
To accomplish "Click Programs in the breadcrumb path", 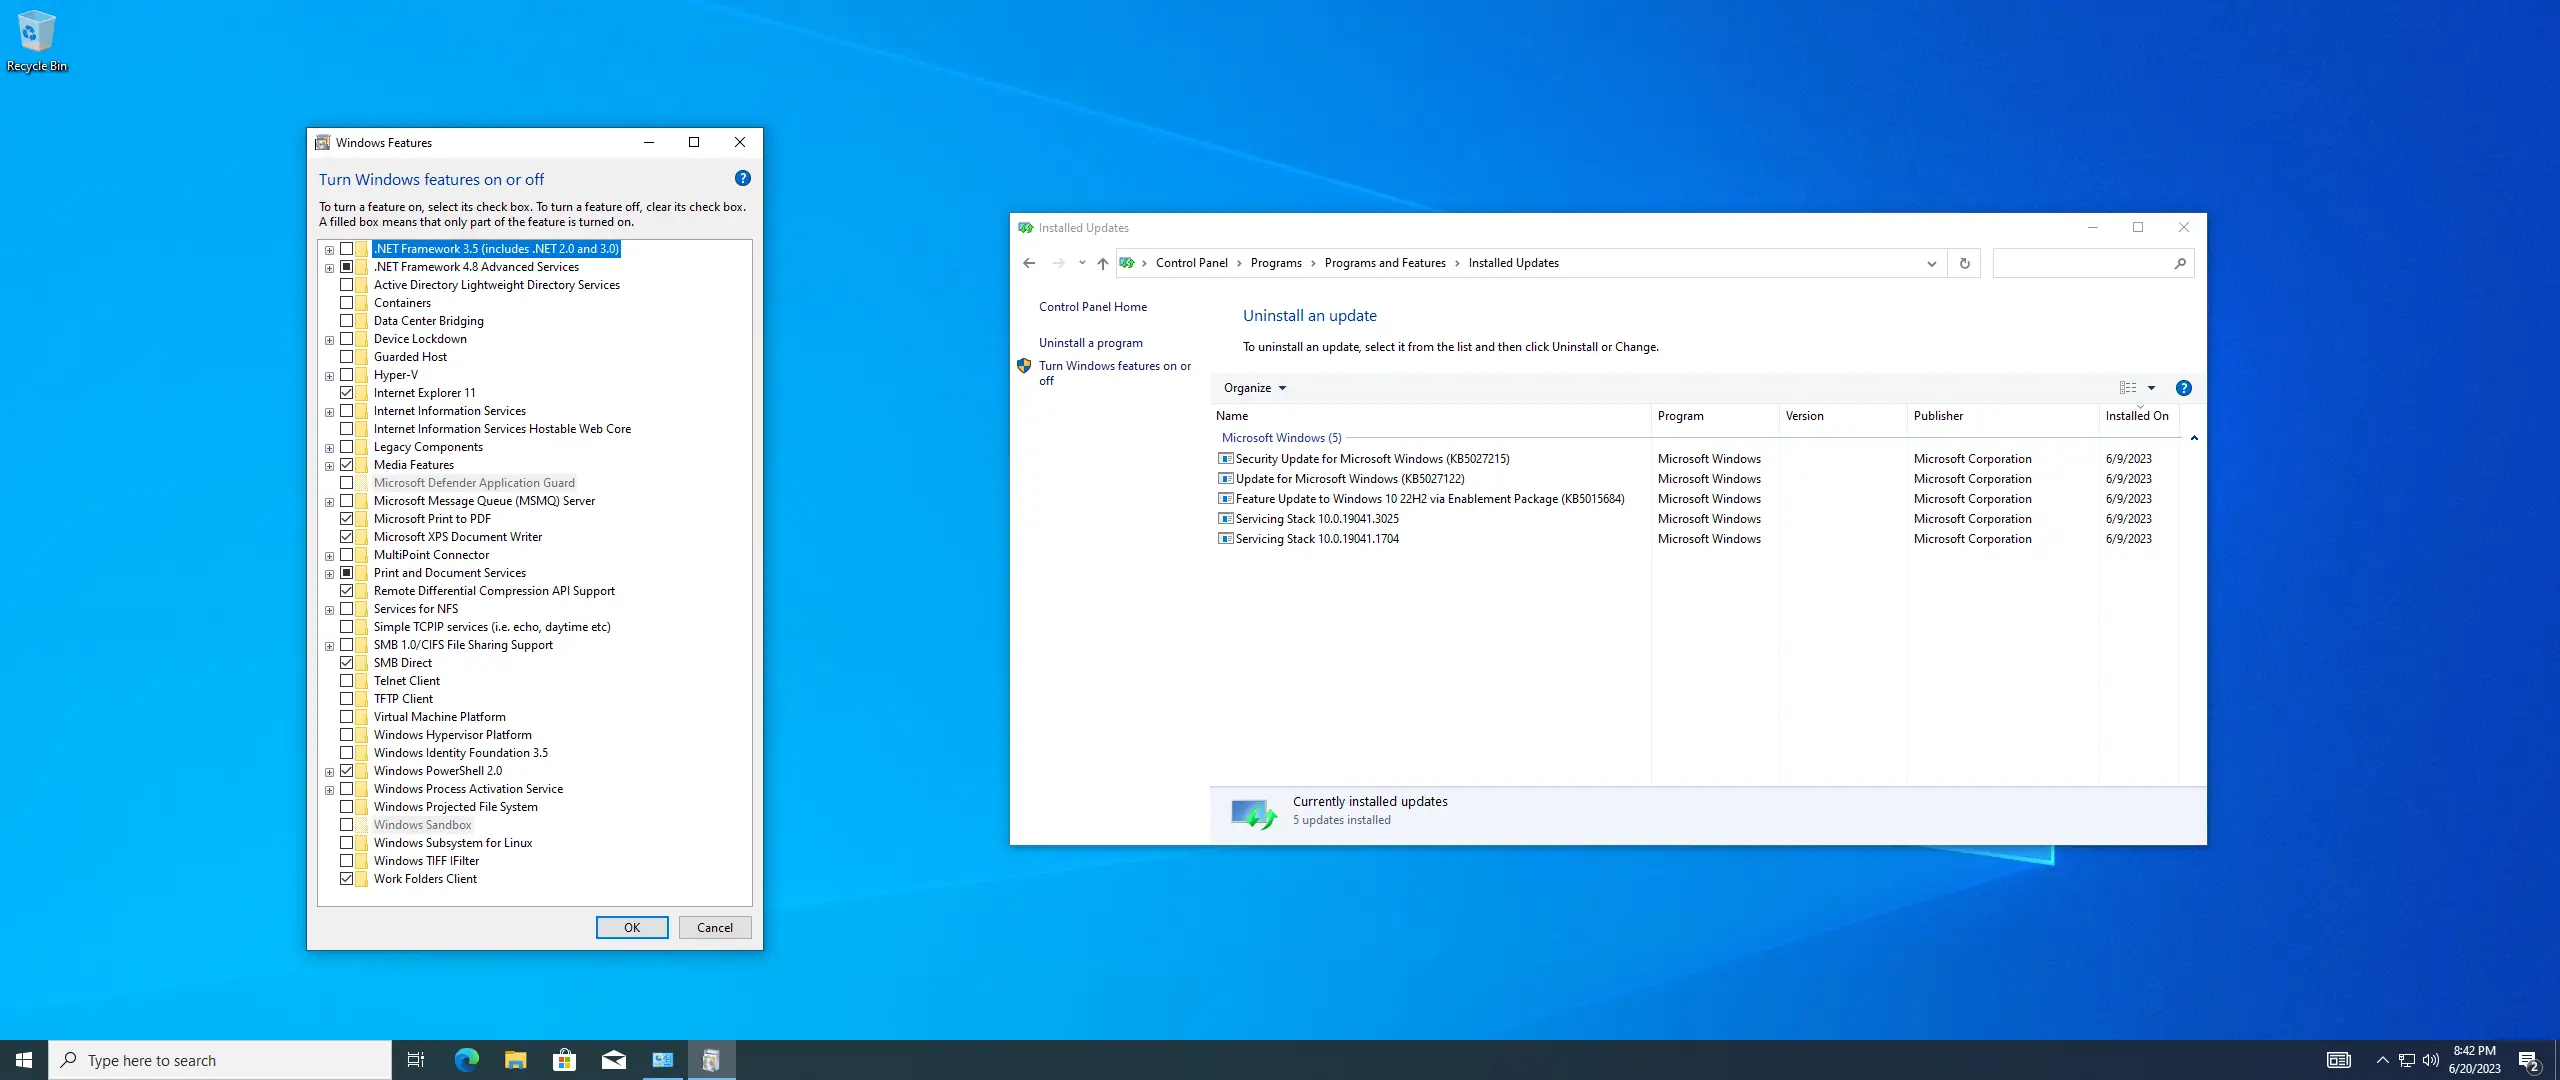I will [x=1276, y=263].
